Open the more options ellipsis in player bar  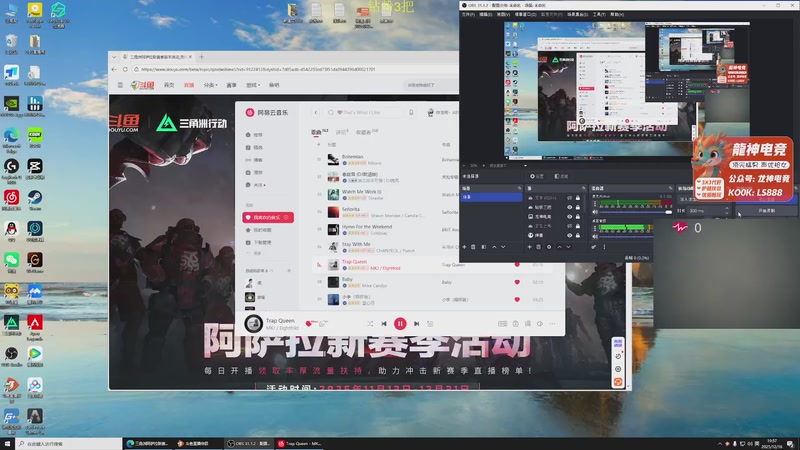click(553, 323)
